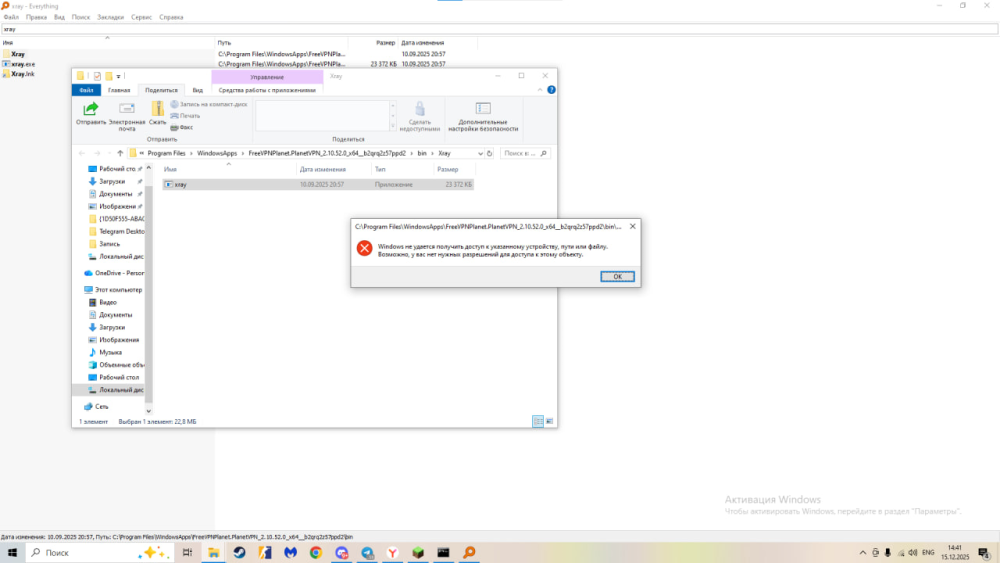Click New folder icon in quick access toolbar

[108, 76]
